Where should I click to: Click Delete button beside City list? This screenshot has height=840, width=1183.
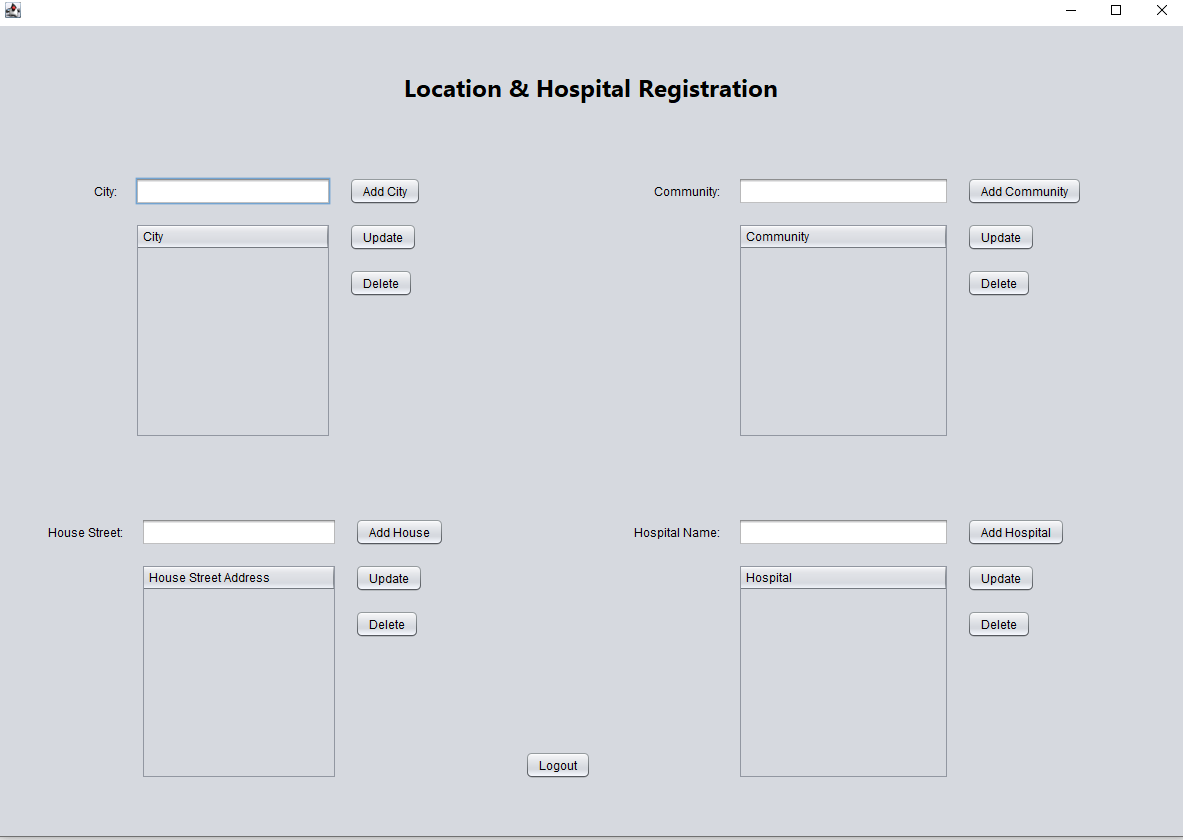380,283
